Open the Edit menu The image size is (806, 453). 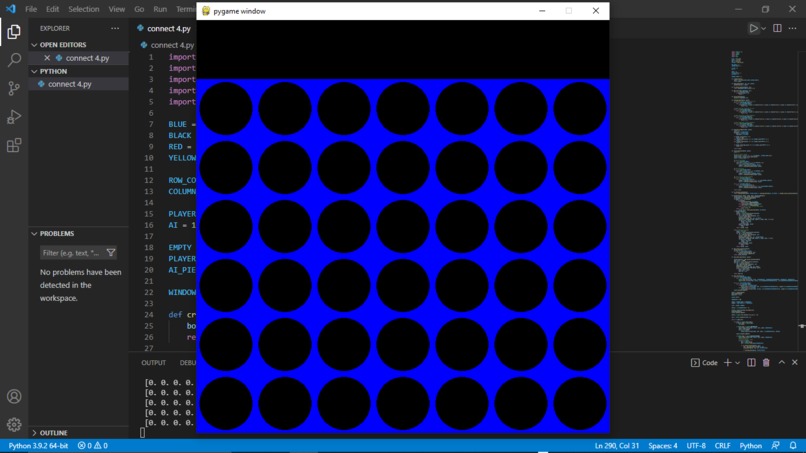pos(52,9)
